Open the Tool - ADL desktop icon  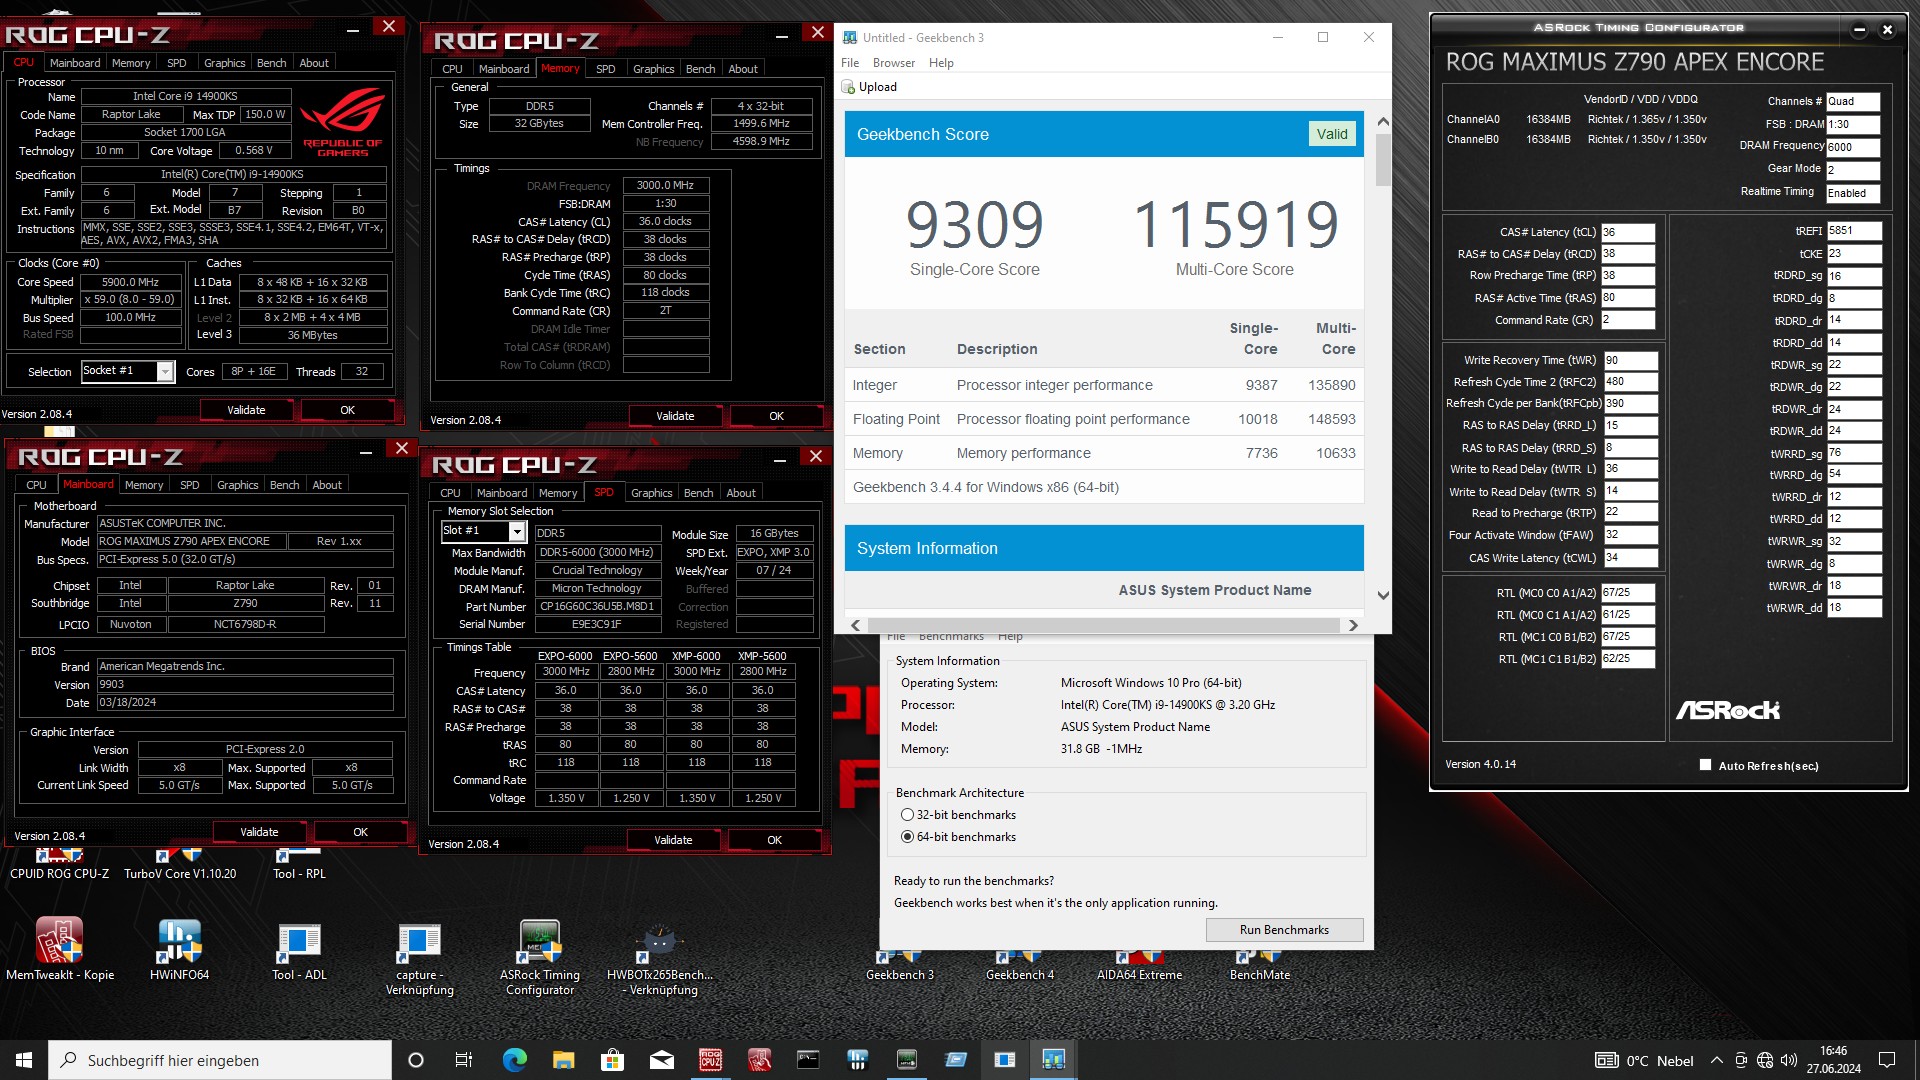coord(299,948)
